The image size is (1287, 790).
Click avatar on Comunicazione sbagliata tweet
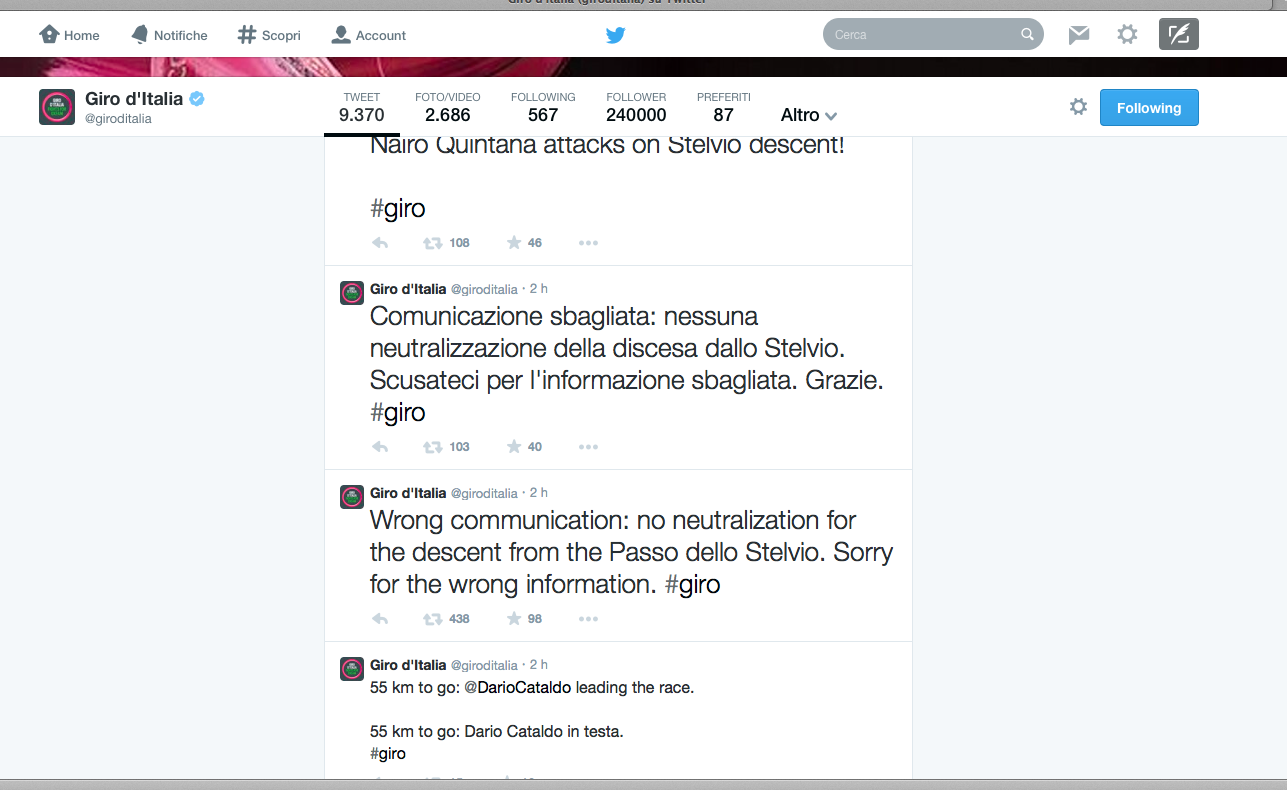coord(352,293)
